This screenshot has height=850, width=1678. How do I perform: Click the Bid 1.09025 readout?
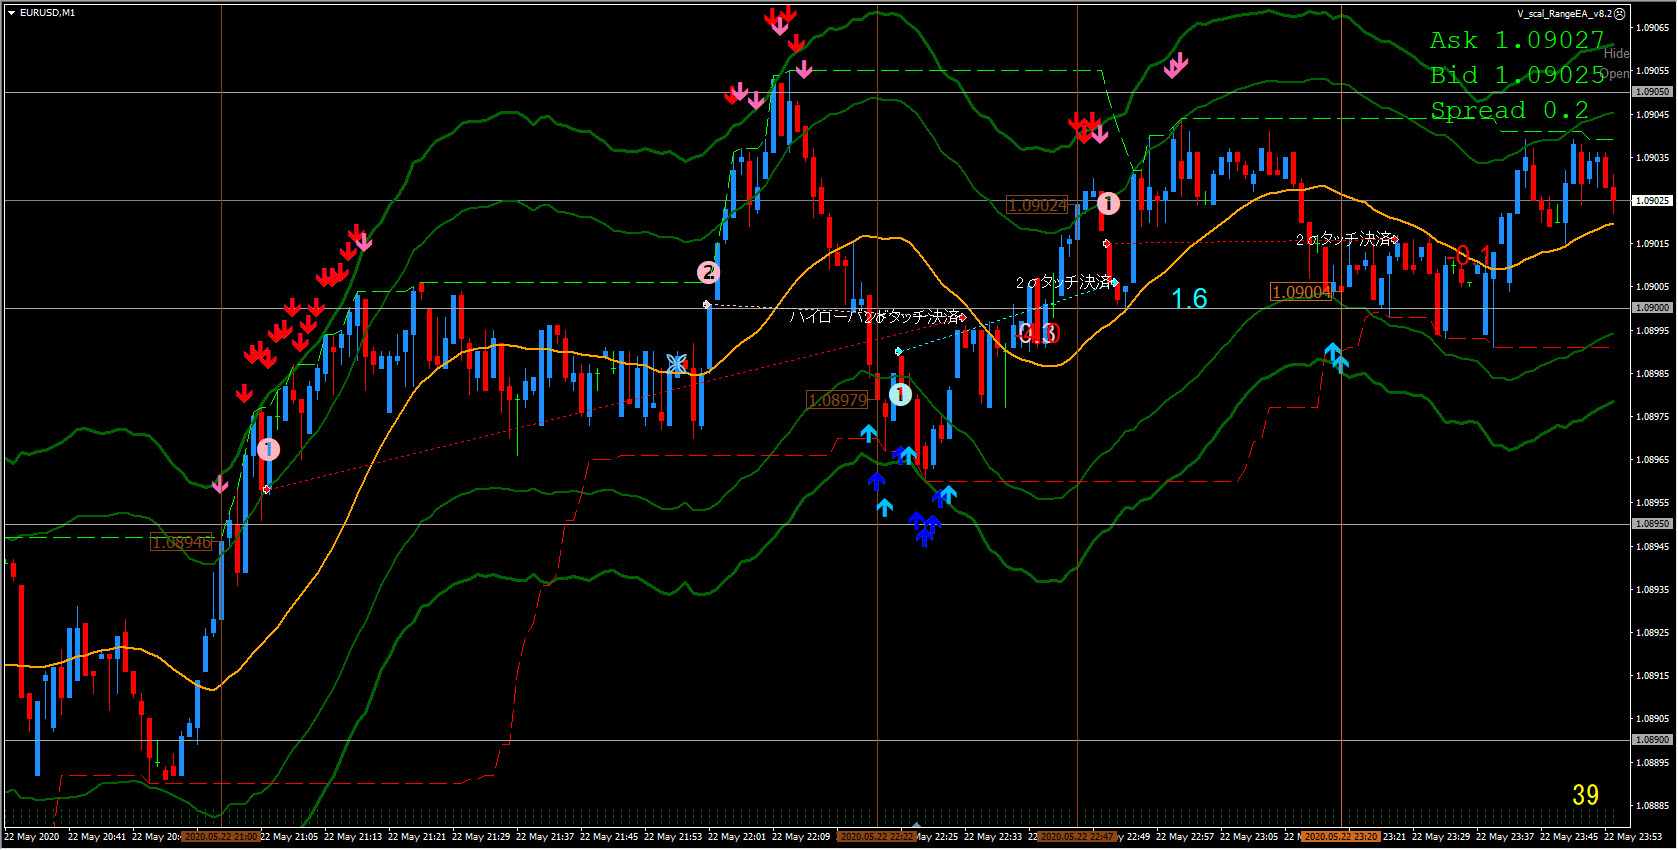(x=1517, y=75)
